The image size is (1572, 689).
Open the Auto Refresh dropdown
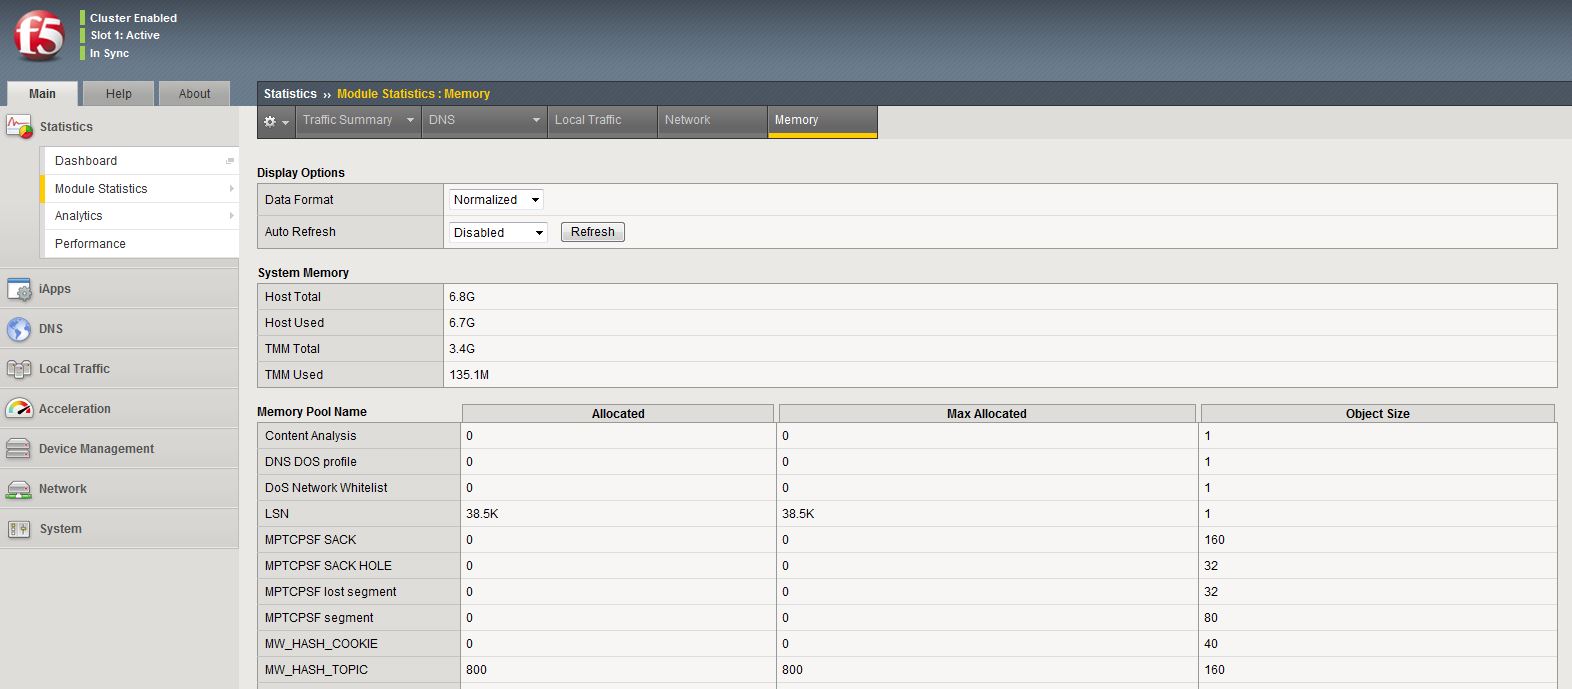coord(498,233)
